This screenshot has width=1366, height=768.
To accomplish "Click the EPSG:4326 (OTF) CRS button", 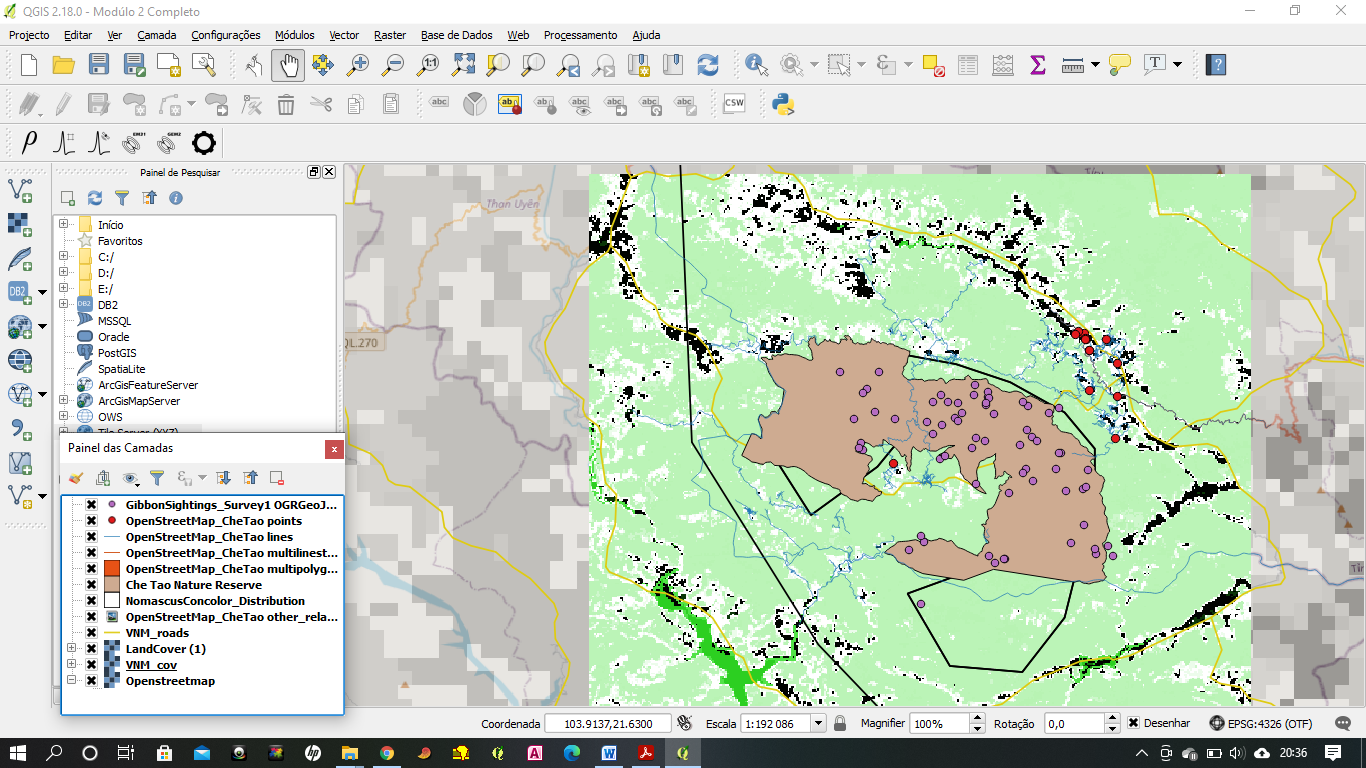I will [1260, 723].
